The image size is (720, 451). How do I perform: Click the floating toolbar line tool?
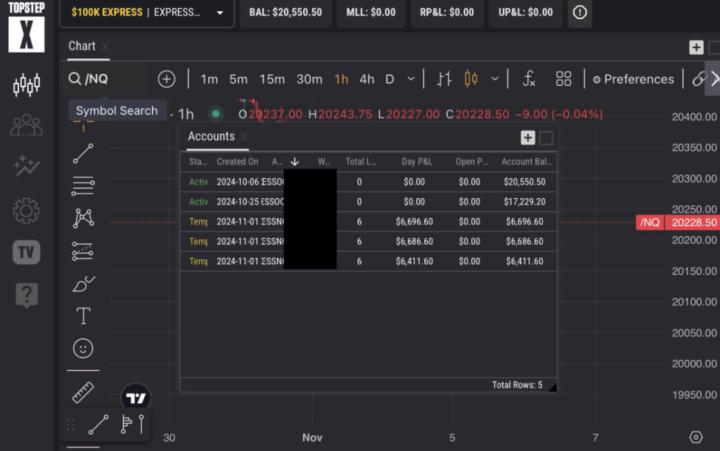98,425
